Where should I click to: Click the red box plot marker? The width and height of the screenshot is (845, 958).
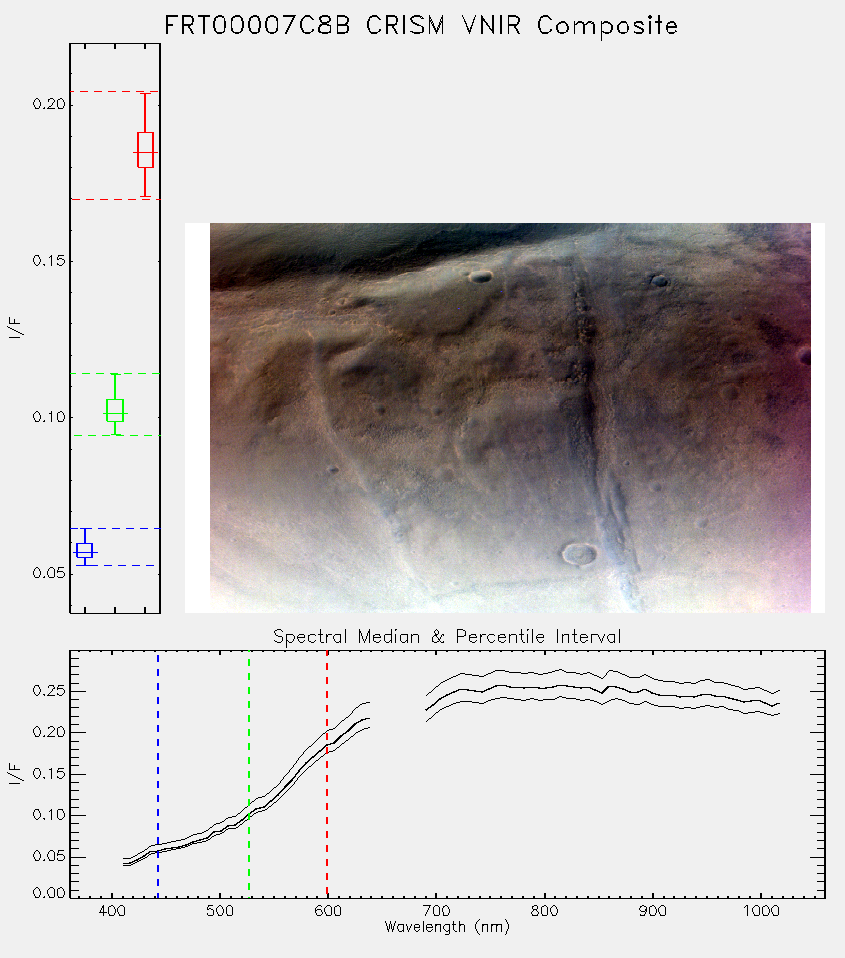(x=145, y=150)
